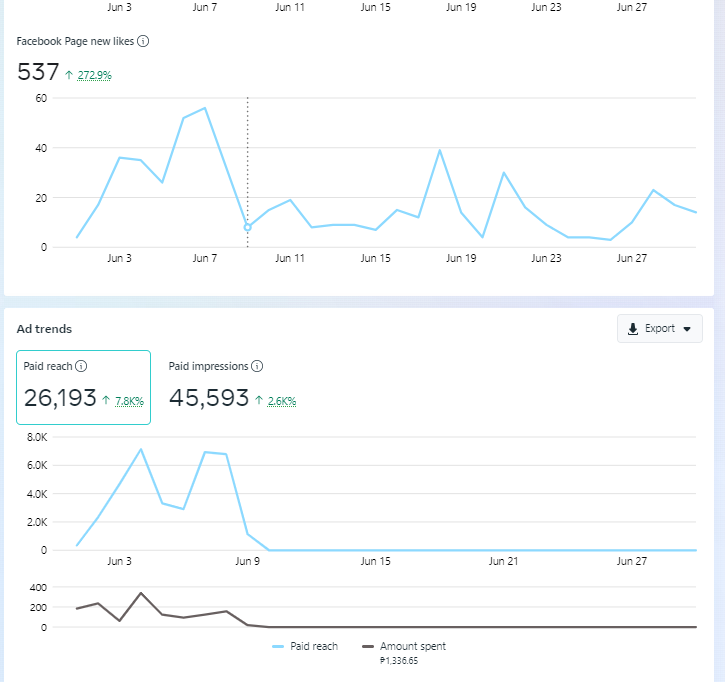Click the download icon on Export button
Image resolution: width=725 pixels, height=682 pixels.
[x=633, y=329]
